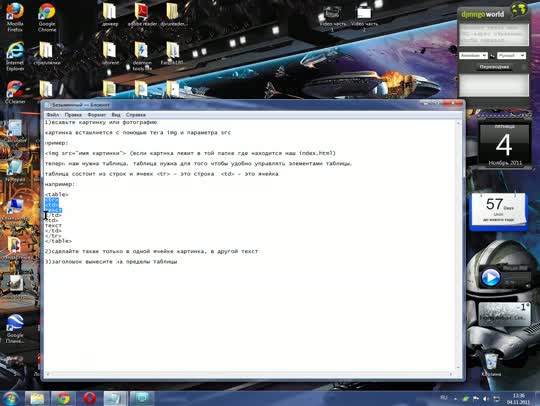
Task: Click the Action Center flag tray icon
Action: pos(476,399)
